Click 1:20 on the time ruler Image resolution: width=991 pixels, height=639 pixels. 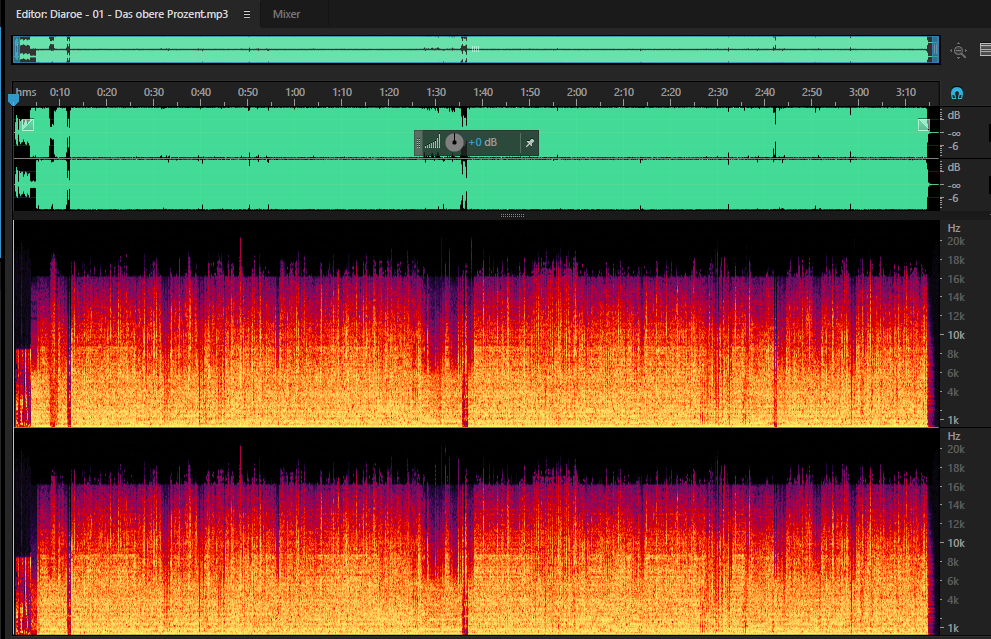tap(389, 92)
